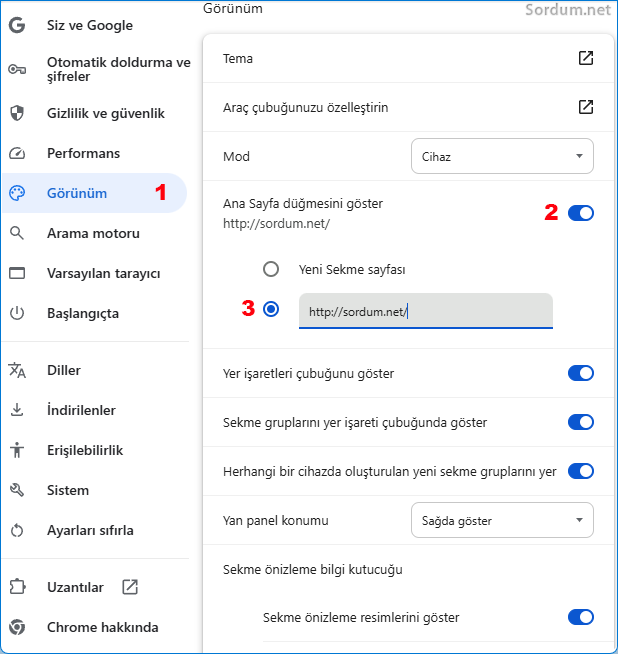
Task: Click the power icon for Başlangıçta
Action: point(17,313)
